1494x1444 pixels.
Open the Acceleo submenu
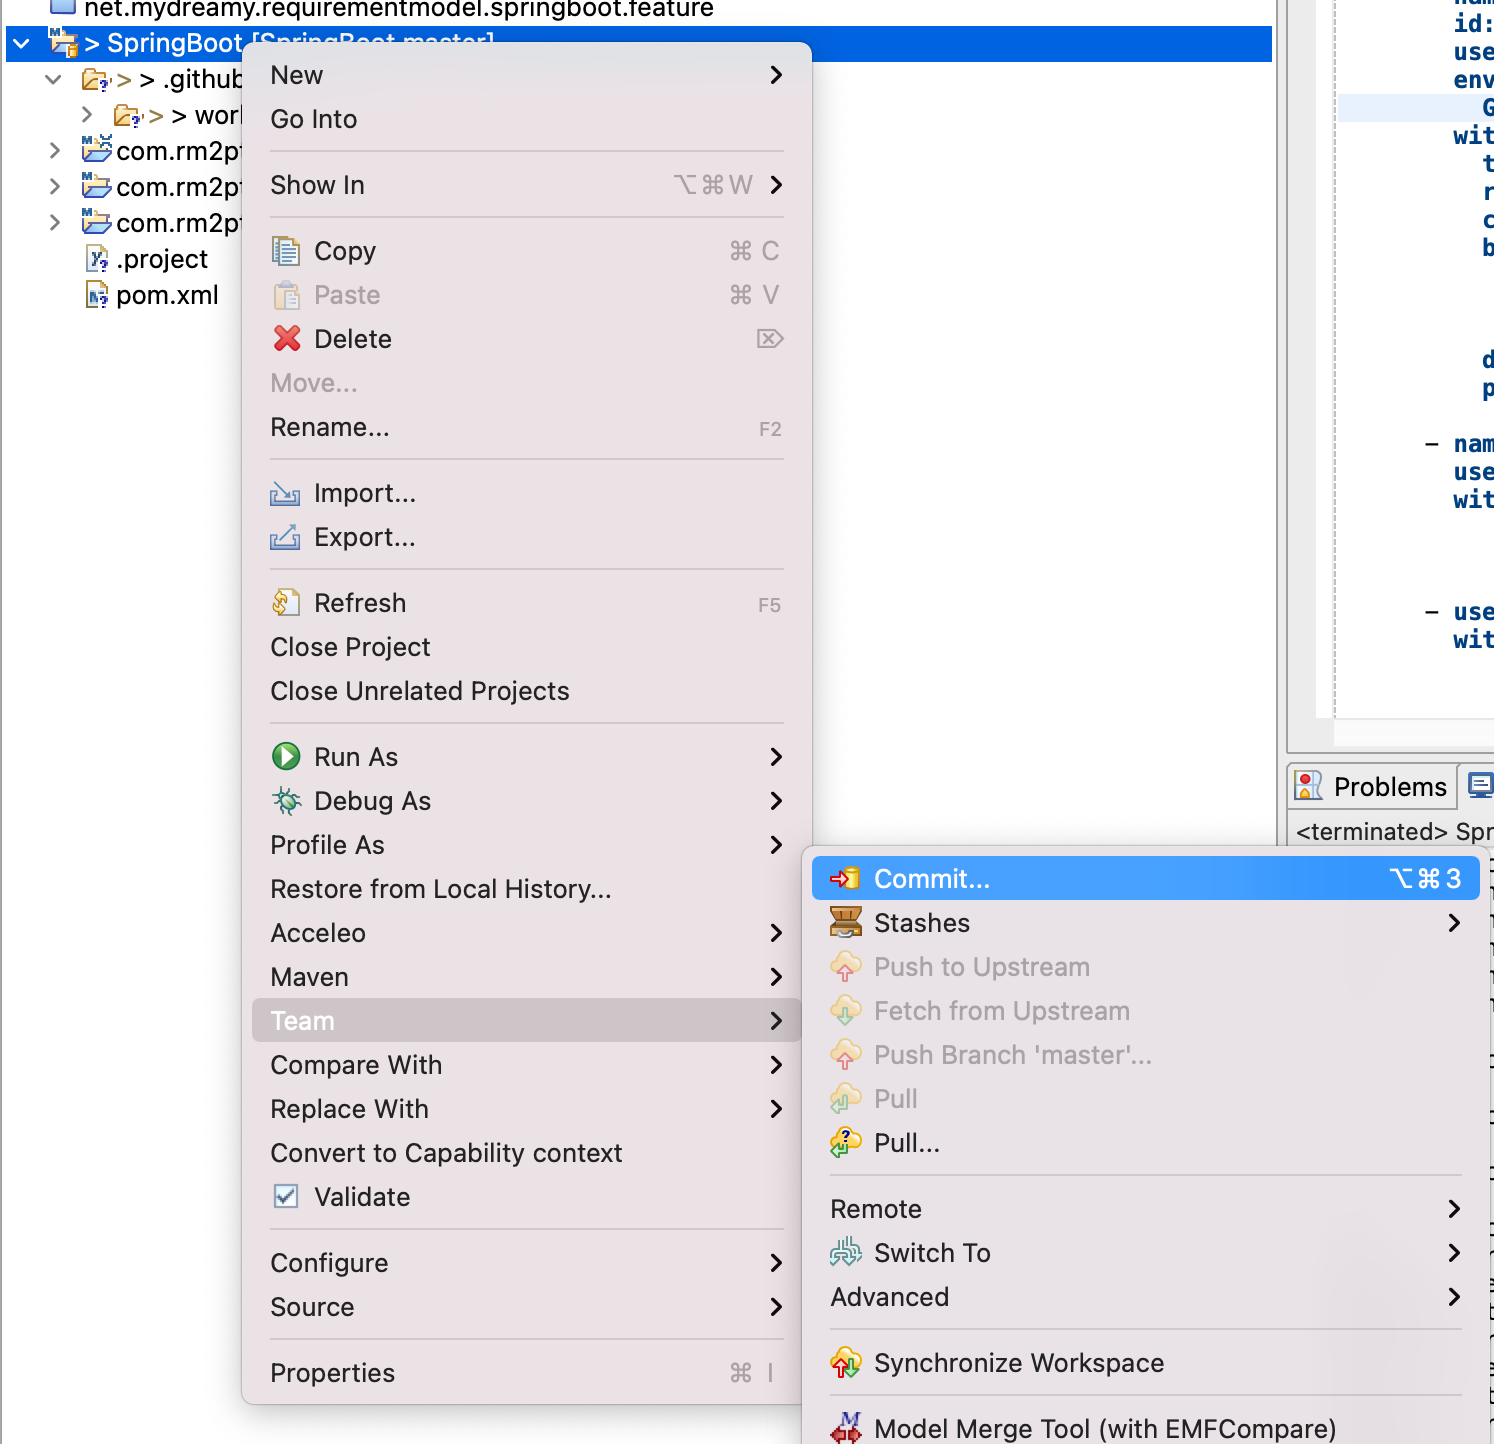tap(526, 933)
